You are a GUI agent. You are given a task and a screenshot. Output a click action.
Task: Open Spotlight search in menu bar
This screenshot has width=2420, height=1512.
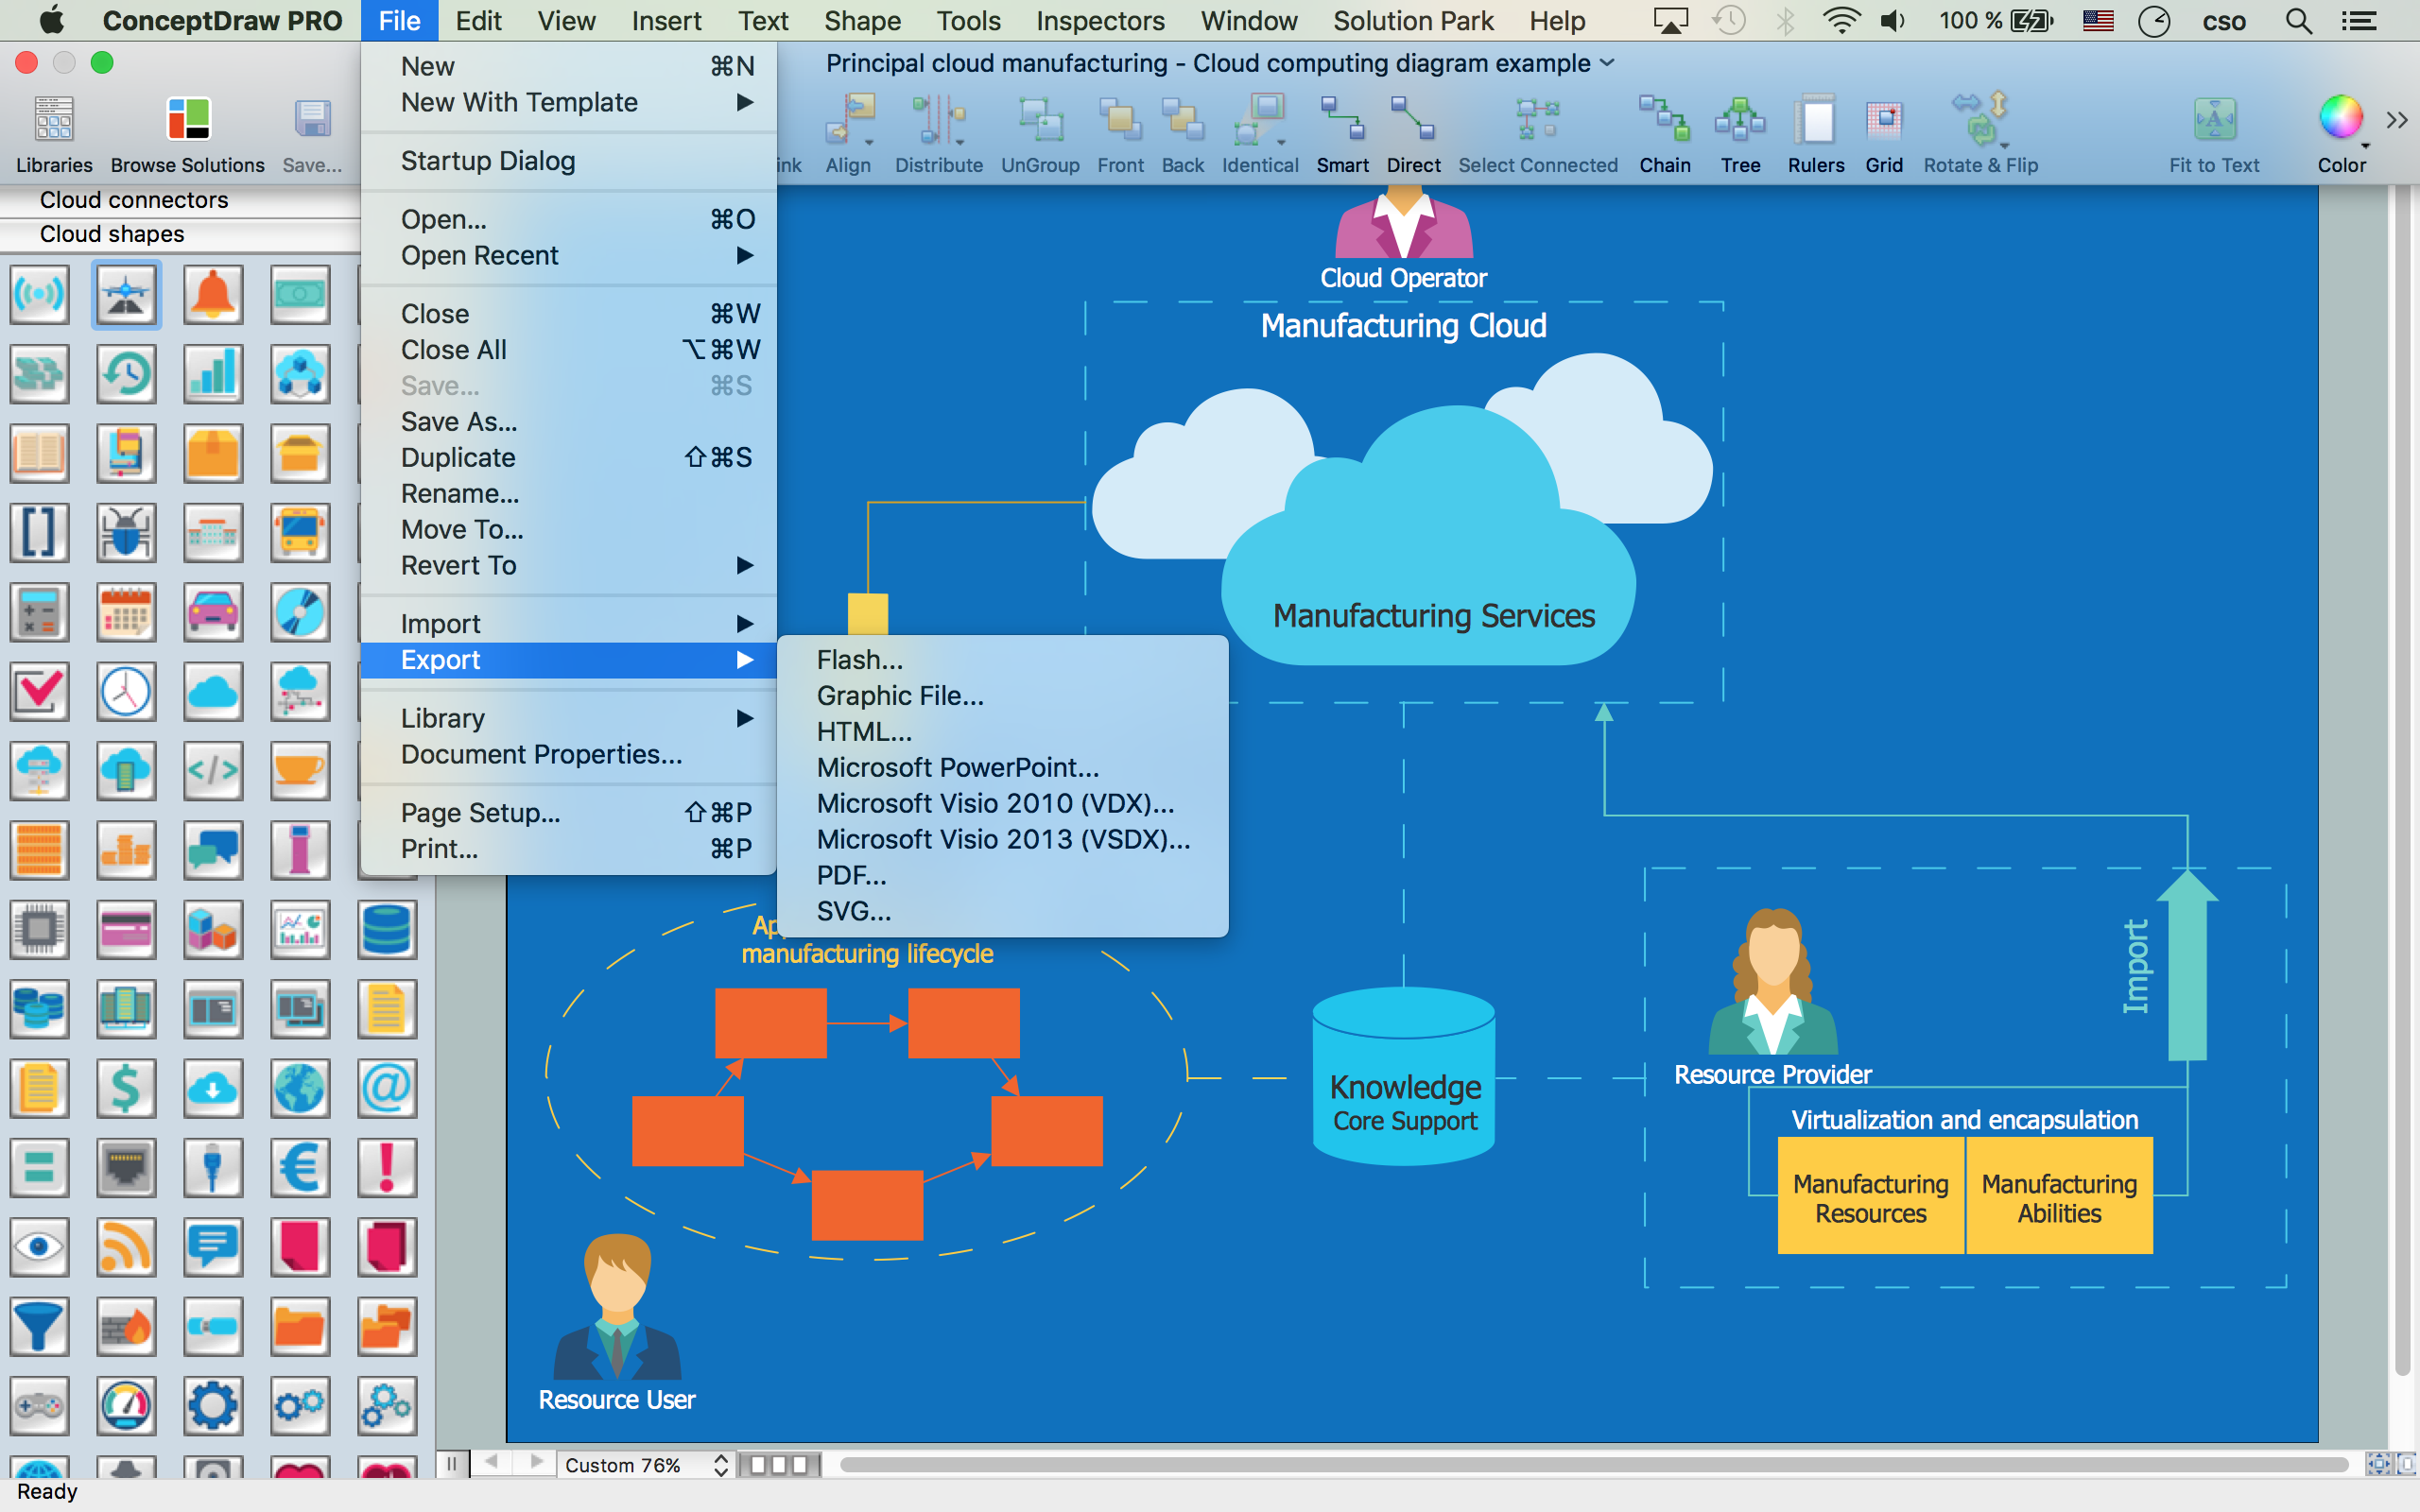pyautogui.click(x=2299, y=20)
